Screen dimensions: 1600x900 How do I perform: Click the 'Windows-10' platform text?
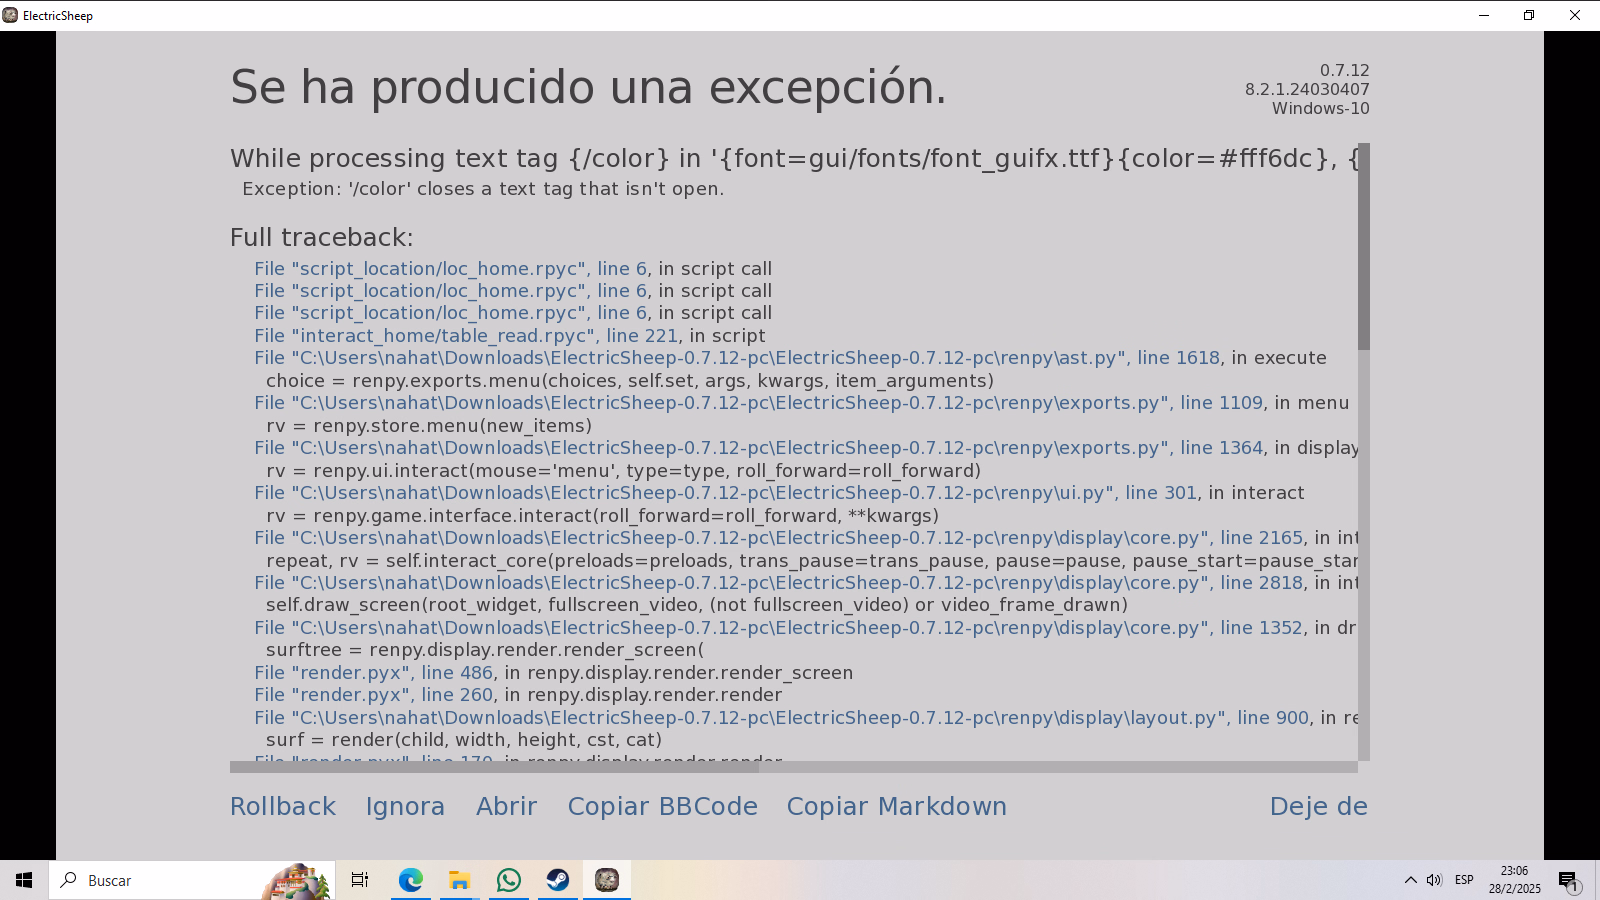pyautogui.click(x=1321, y=108)
